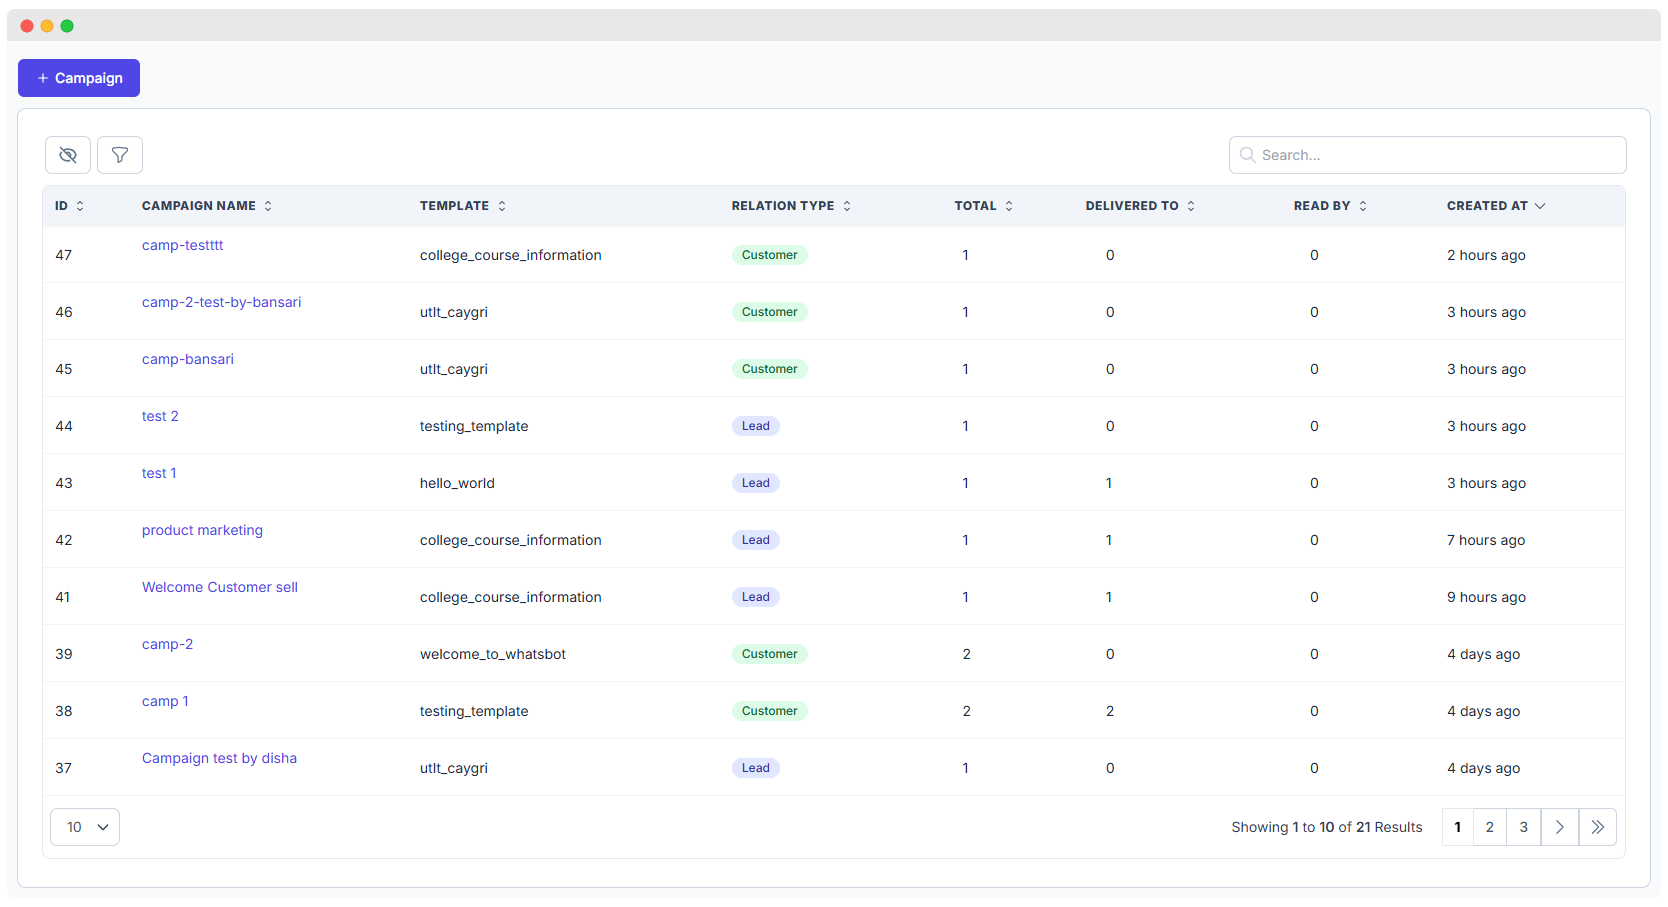Toggle Created At sort direction chevron
This screenshot has height=907, width=1668.
[1540, 206]
